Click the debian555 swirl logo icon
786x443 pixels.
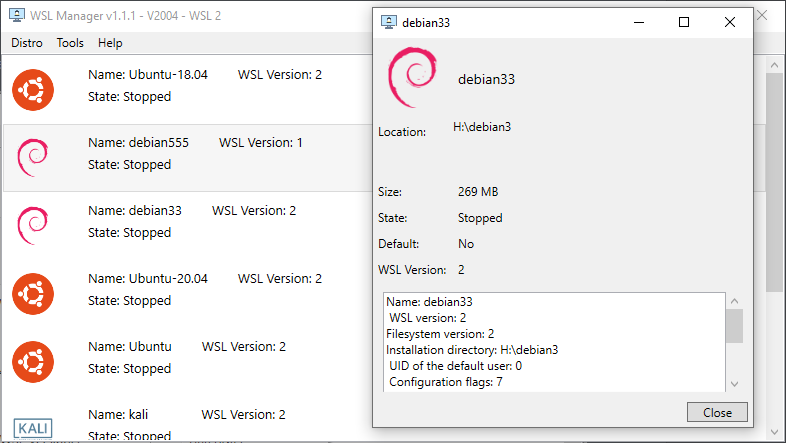tap(33, 158)
